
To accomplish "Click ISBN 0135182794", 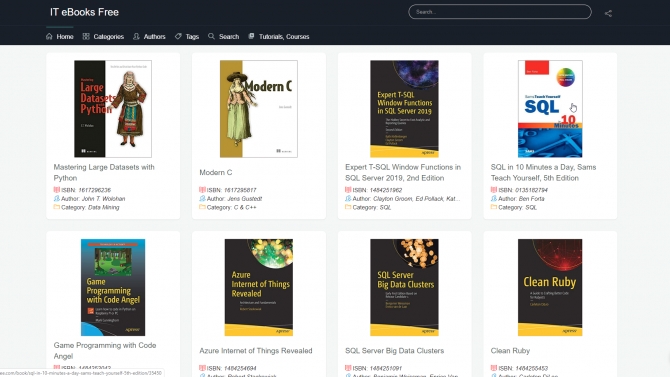I will pyautogui.click(x=532, y=190).
